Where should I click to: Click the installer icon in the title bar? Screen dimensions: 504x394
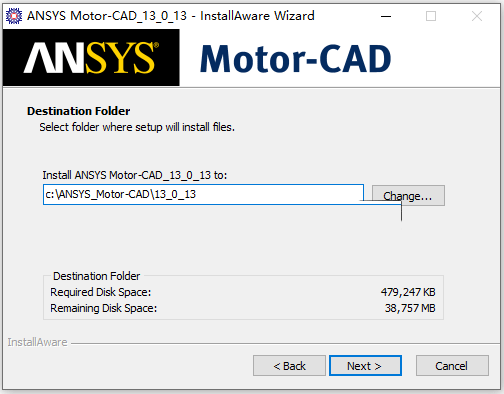pos(14,16)
